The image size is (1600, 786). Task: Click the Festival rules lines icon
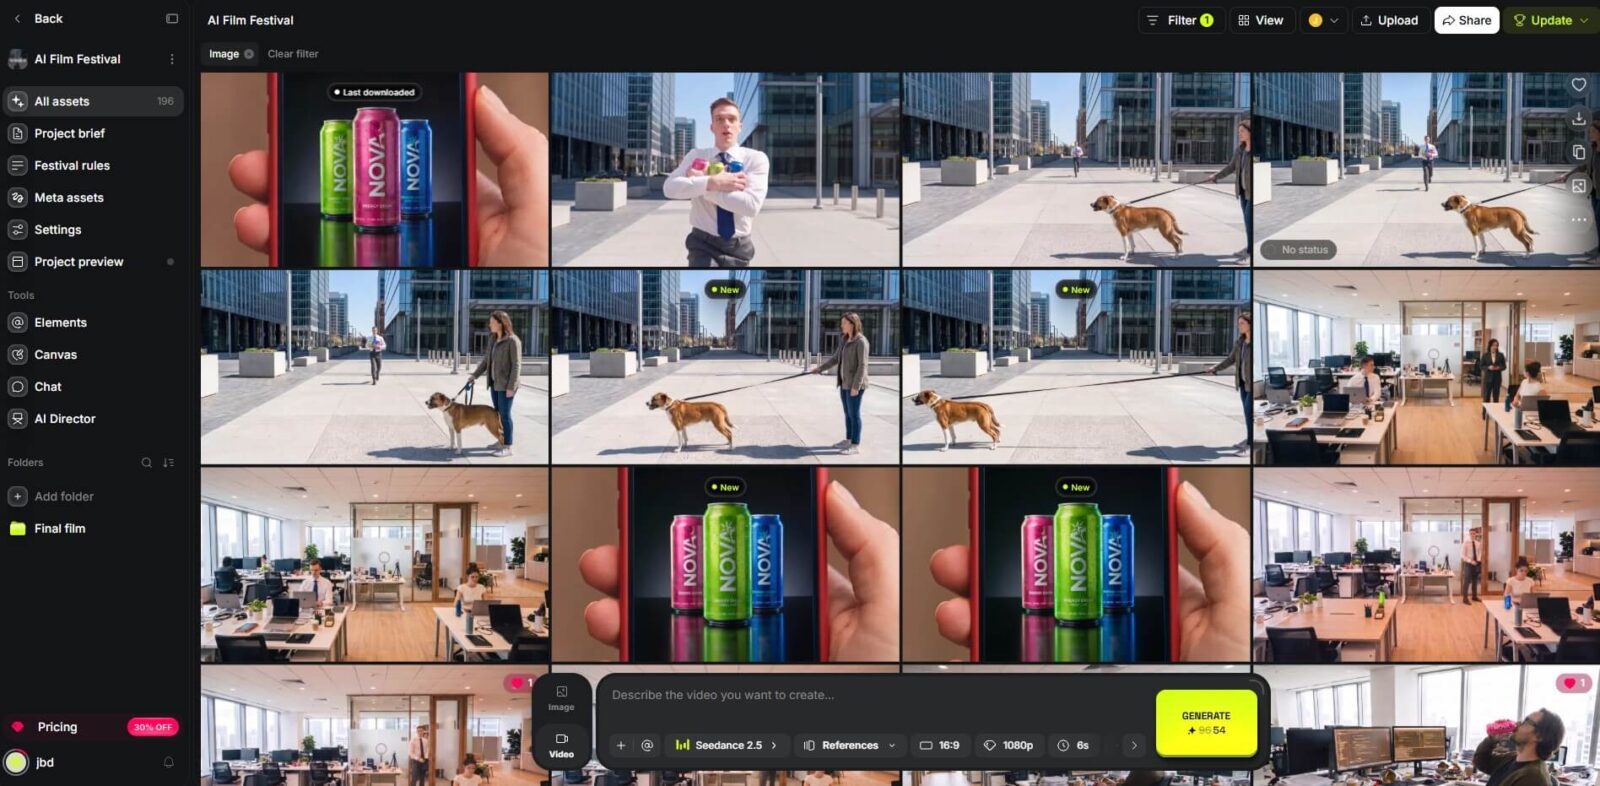17,165
